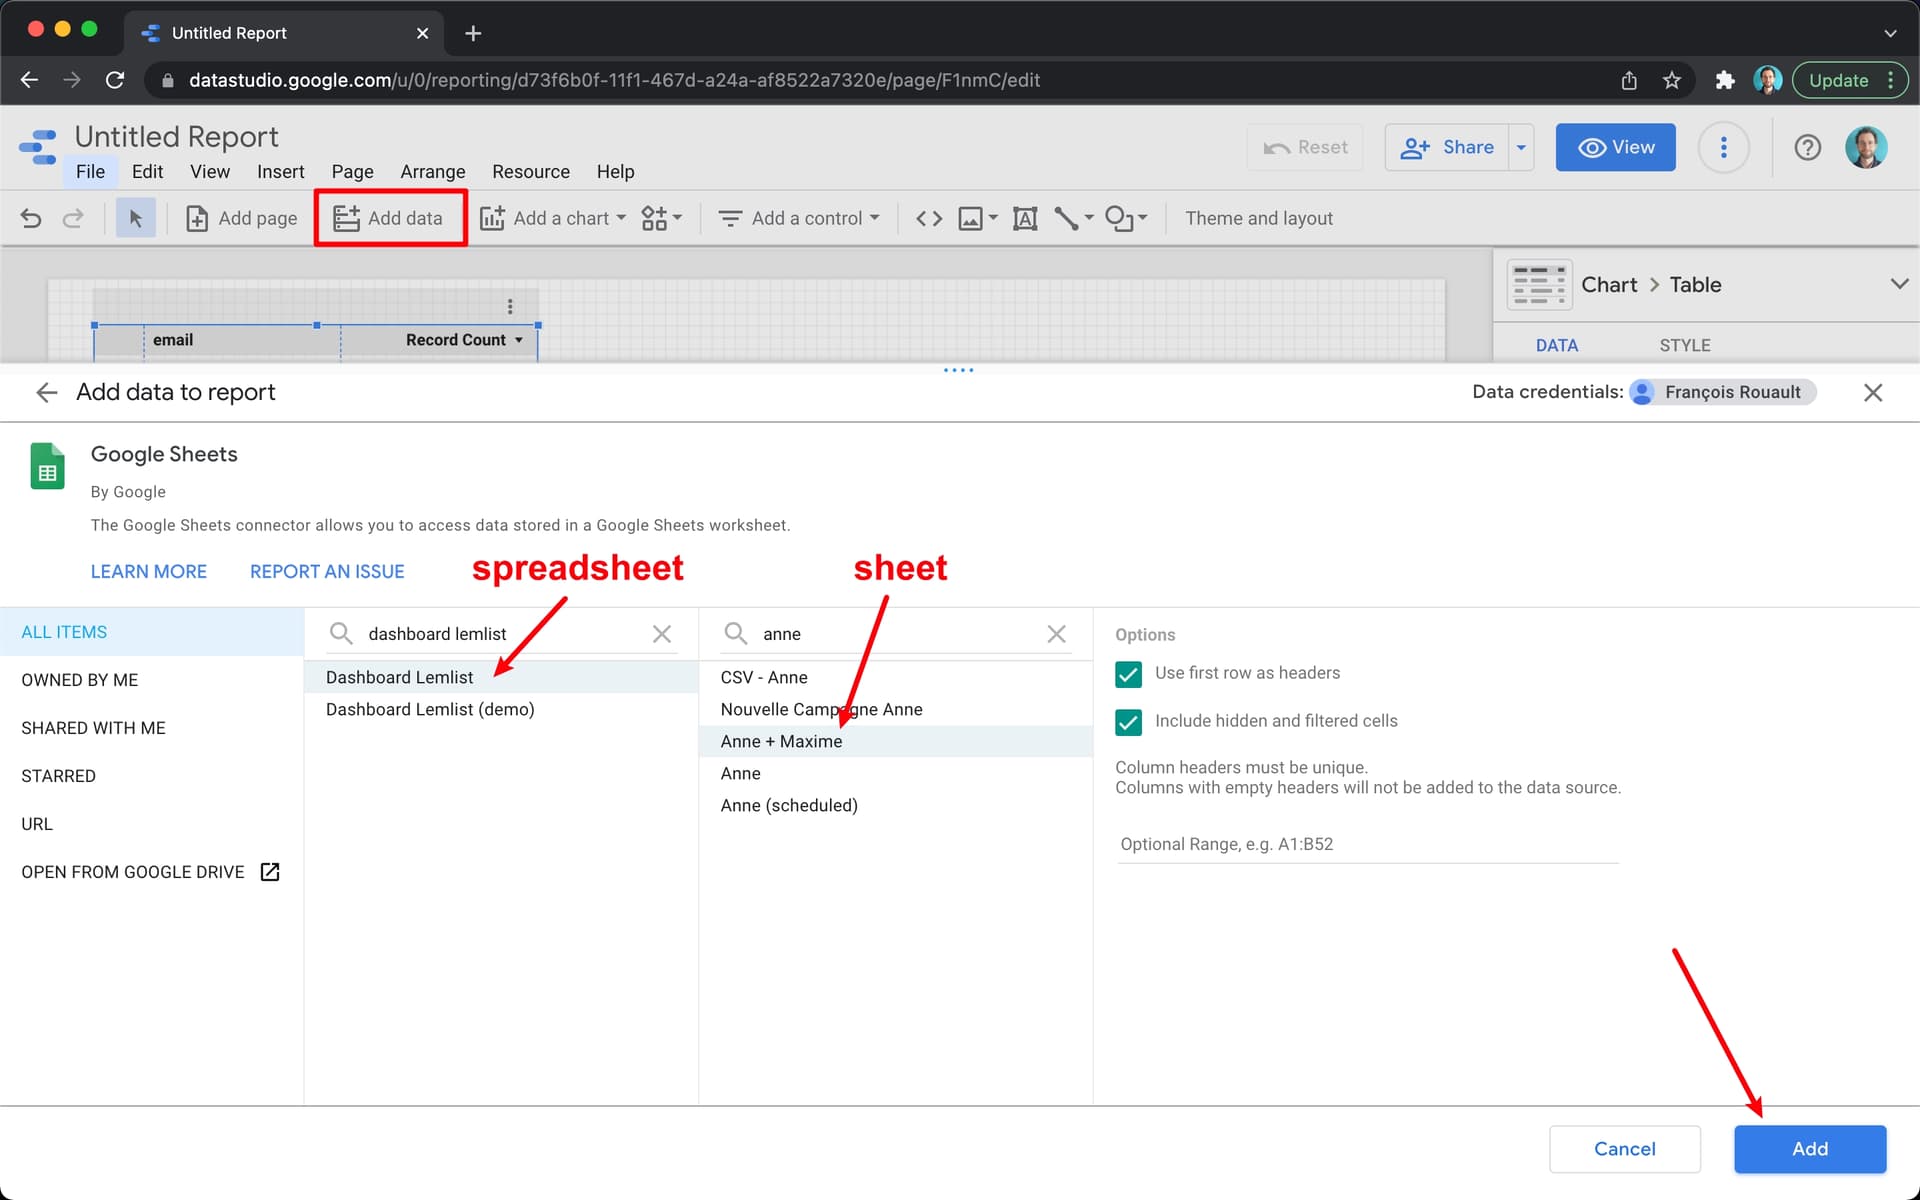Open the Insert menu

280,172
